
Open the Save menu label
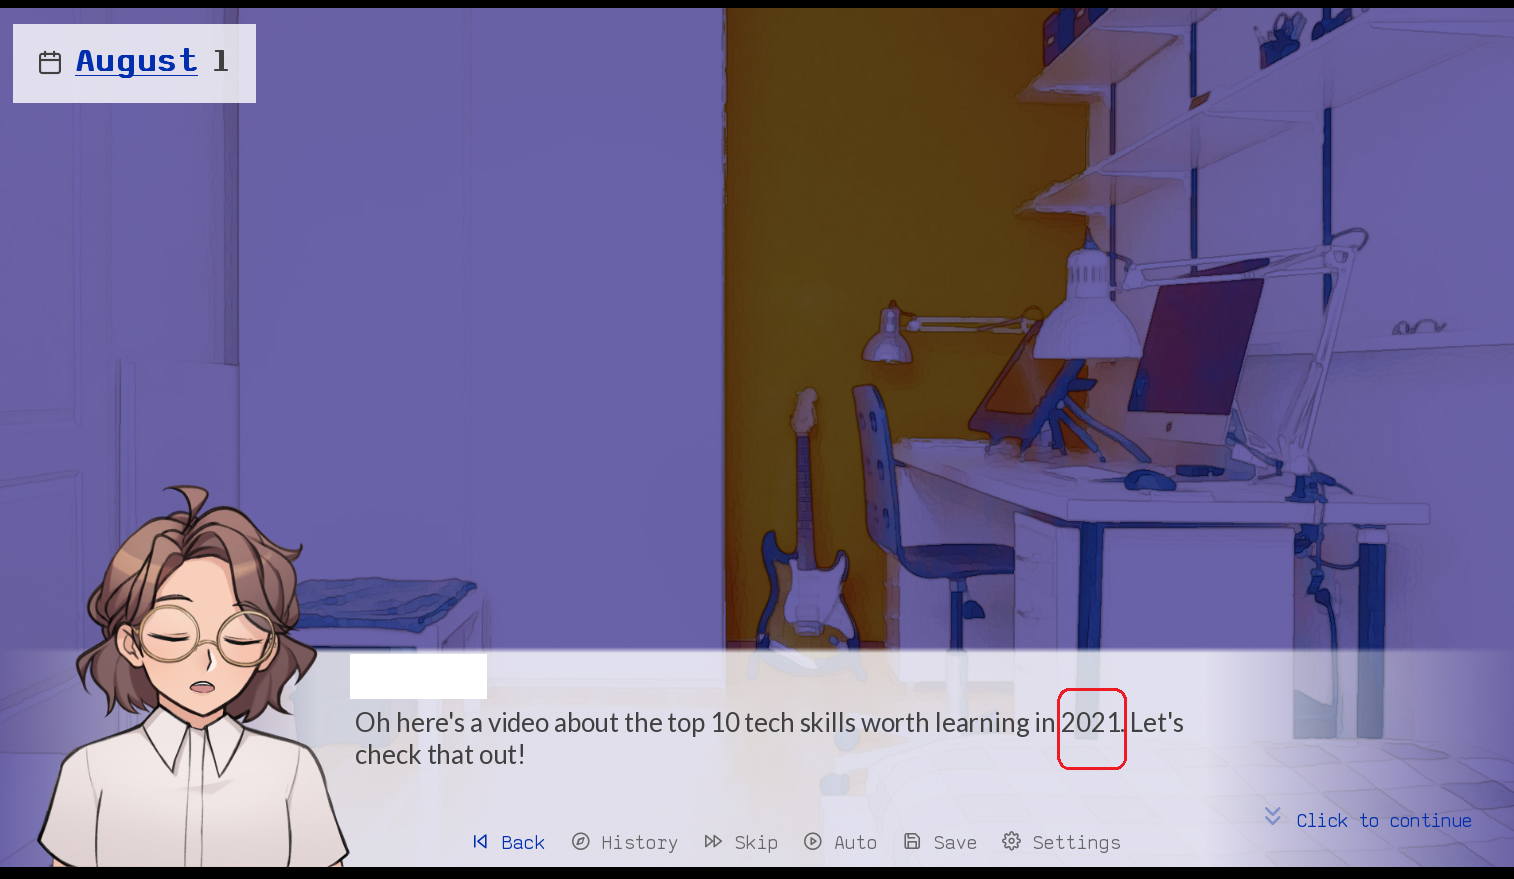click(x=955, y=842)
